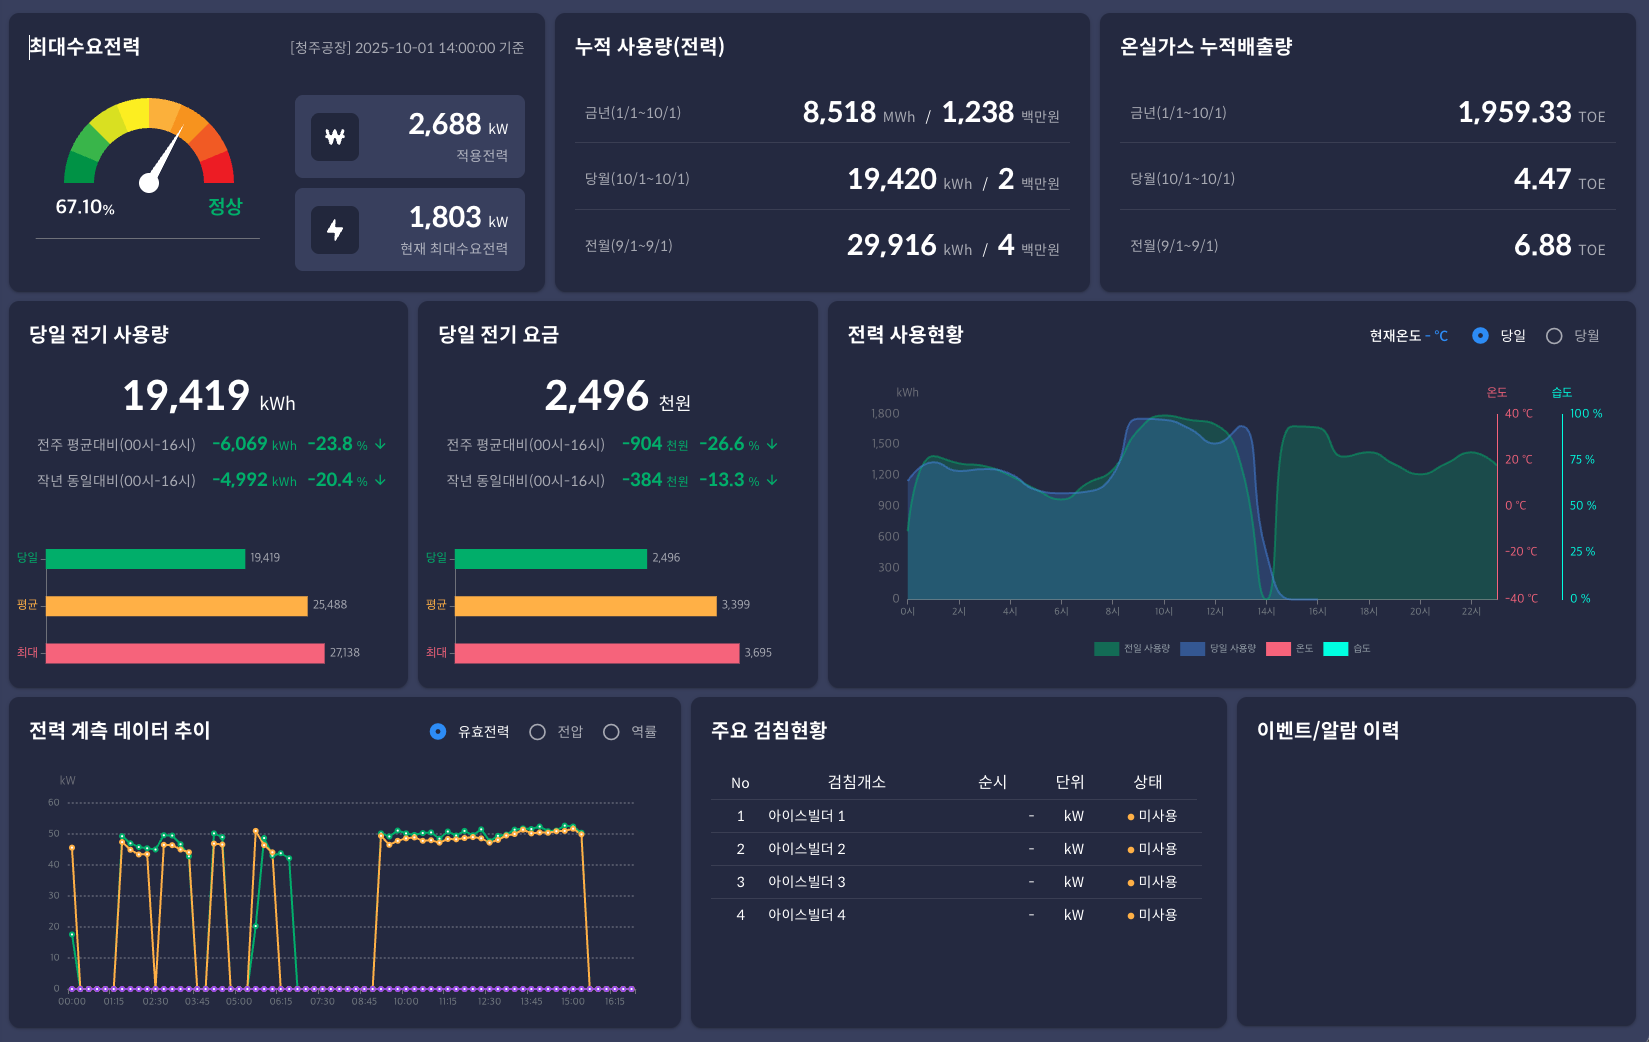The image size is (1649, 1042).
Task: Click the down arrow next to -23.8 %
Action: tap(380, 444)
